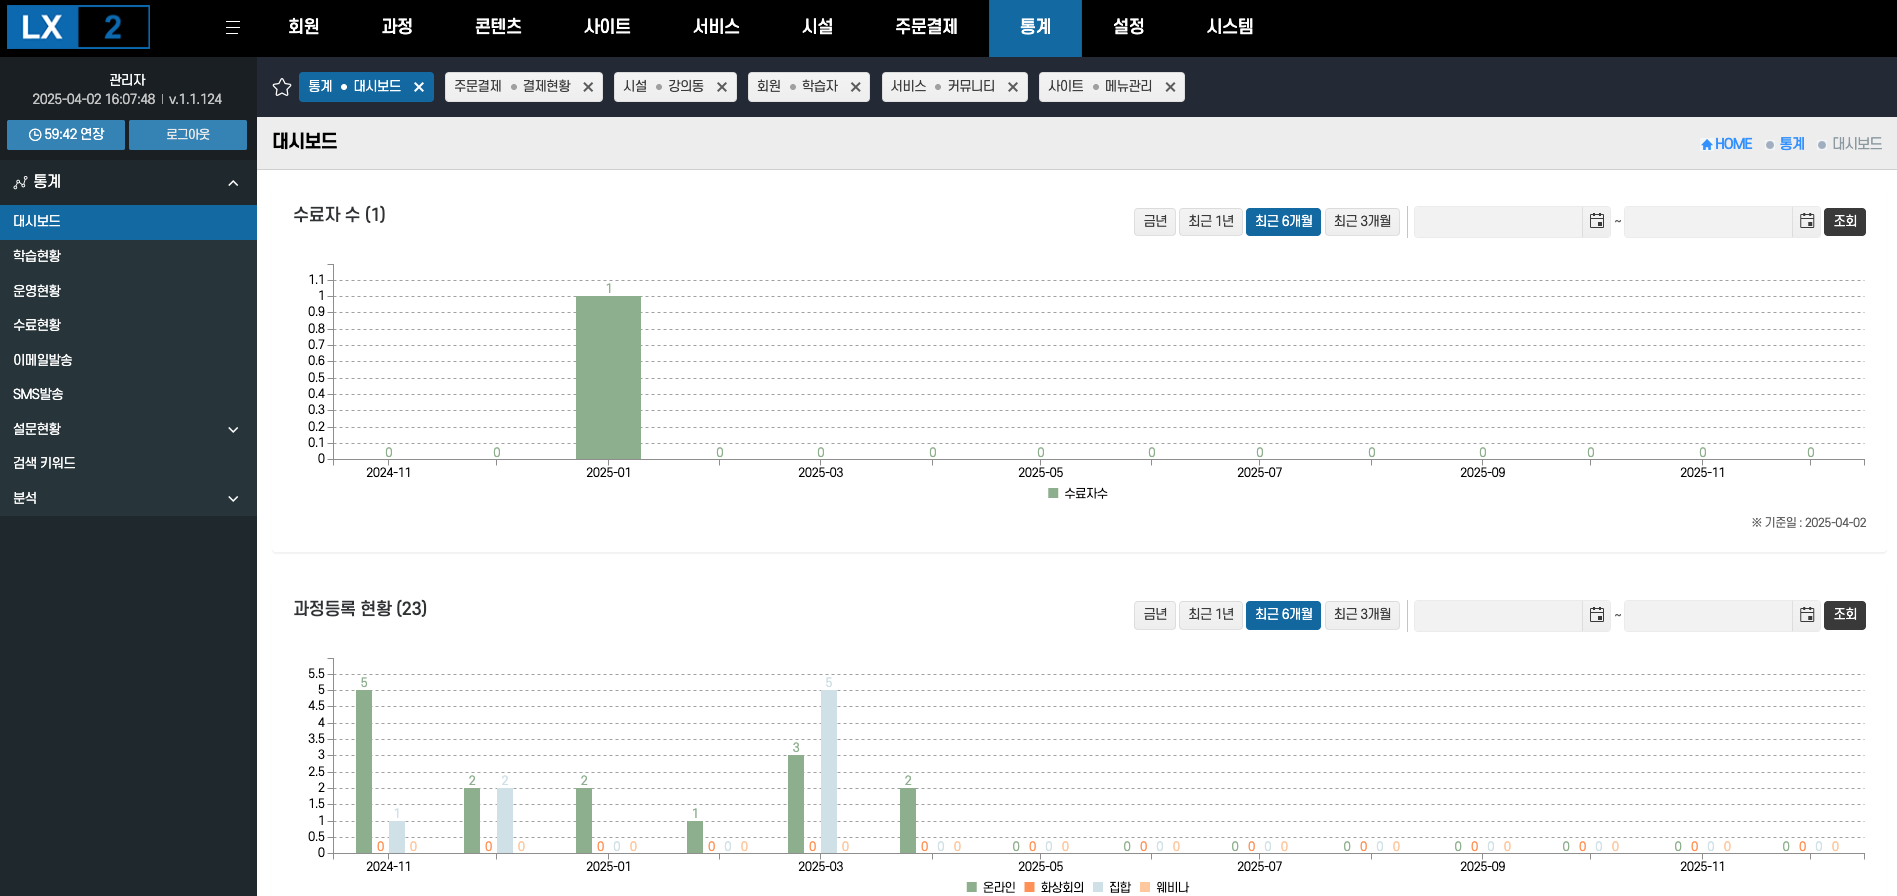Select 금년 range for 수료자 수
The height and width of the screenshot is (896, 1897).
pos(1154,221)
